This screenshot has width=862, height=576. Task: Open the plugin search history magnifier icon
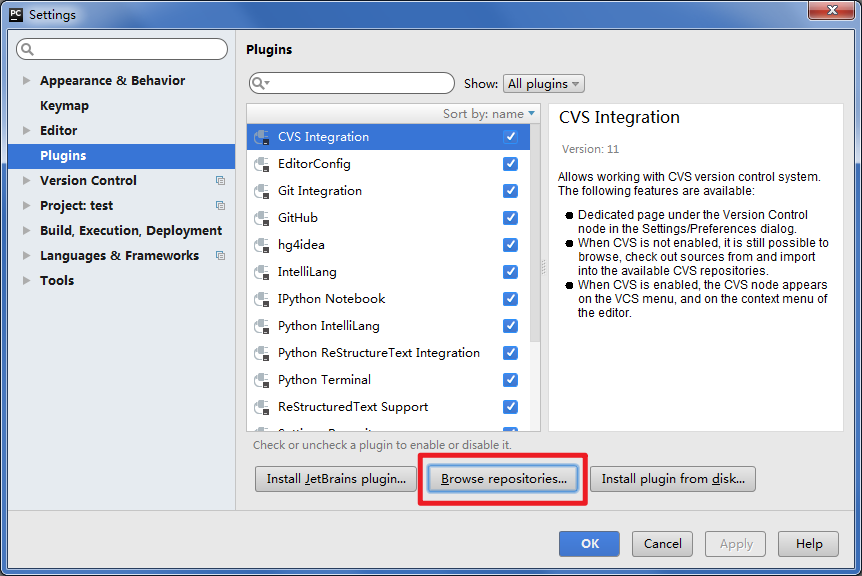pos(260,84)
